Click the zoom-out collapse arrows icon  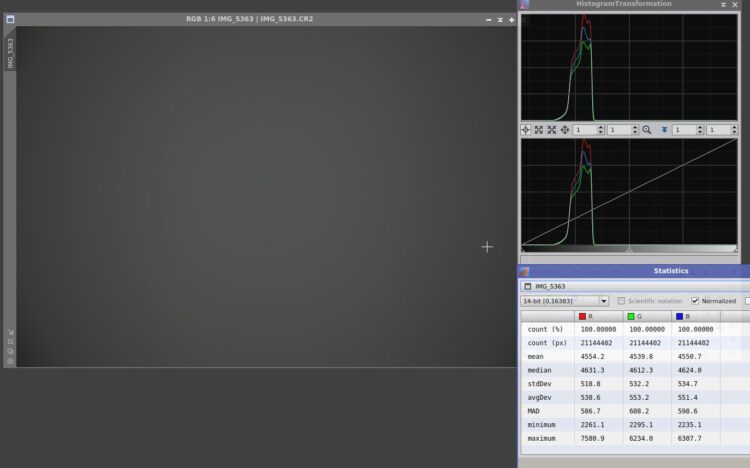point(551,130)
